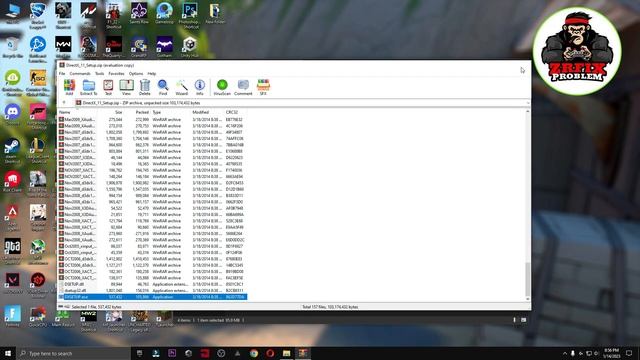640x360 pixels.
Task: Launch the Wizard wand tool
Action: (182, 87)
